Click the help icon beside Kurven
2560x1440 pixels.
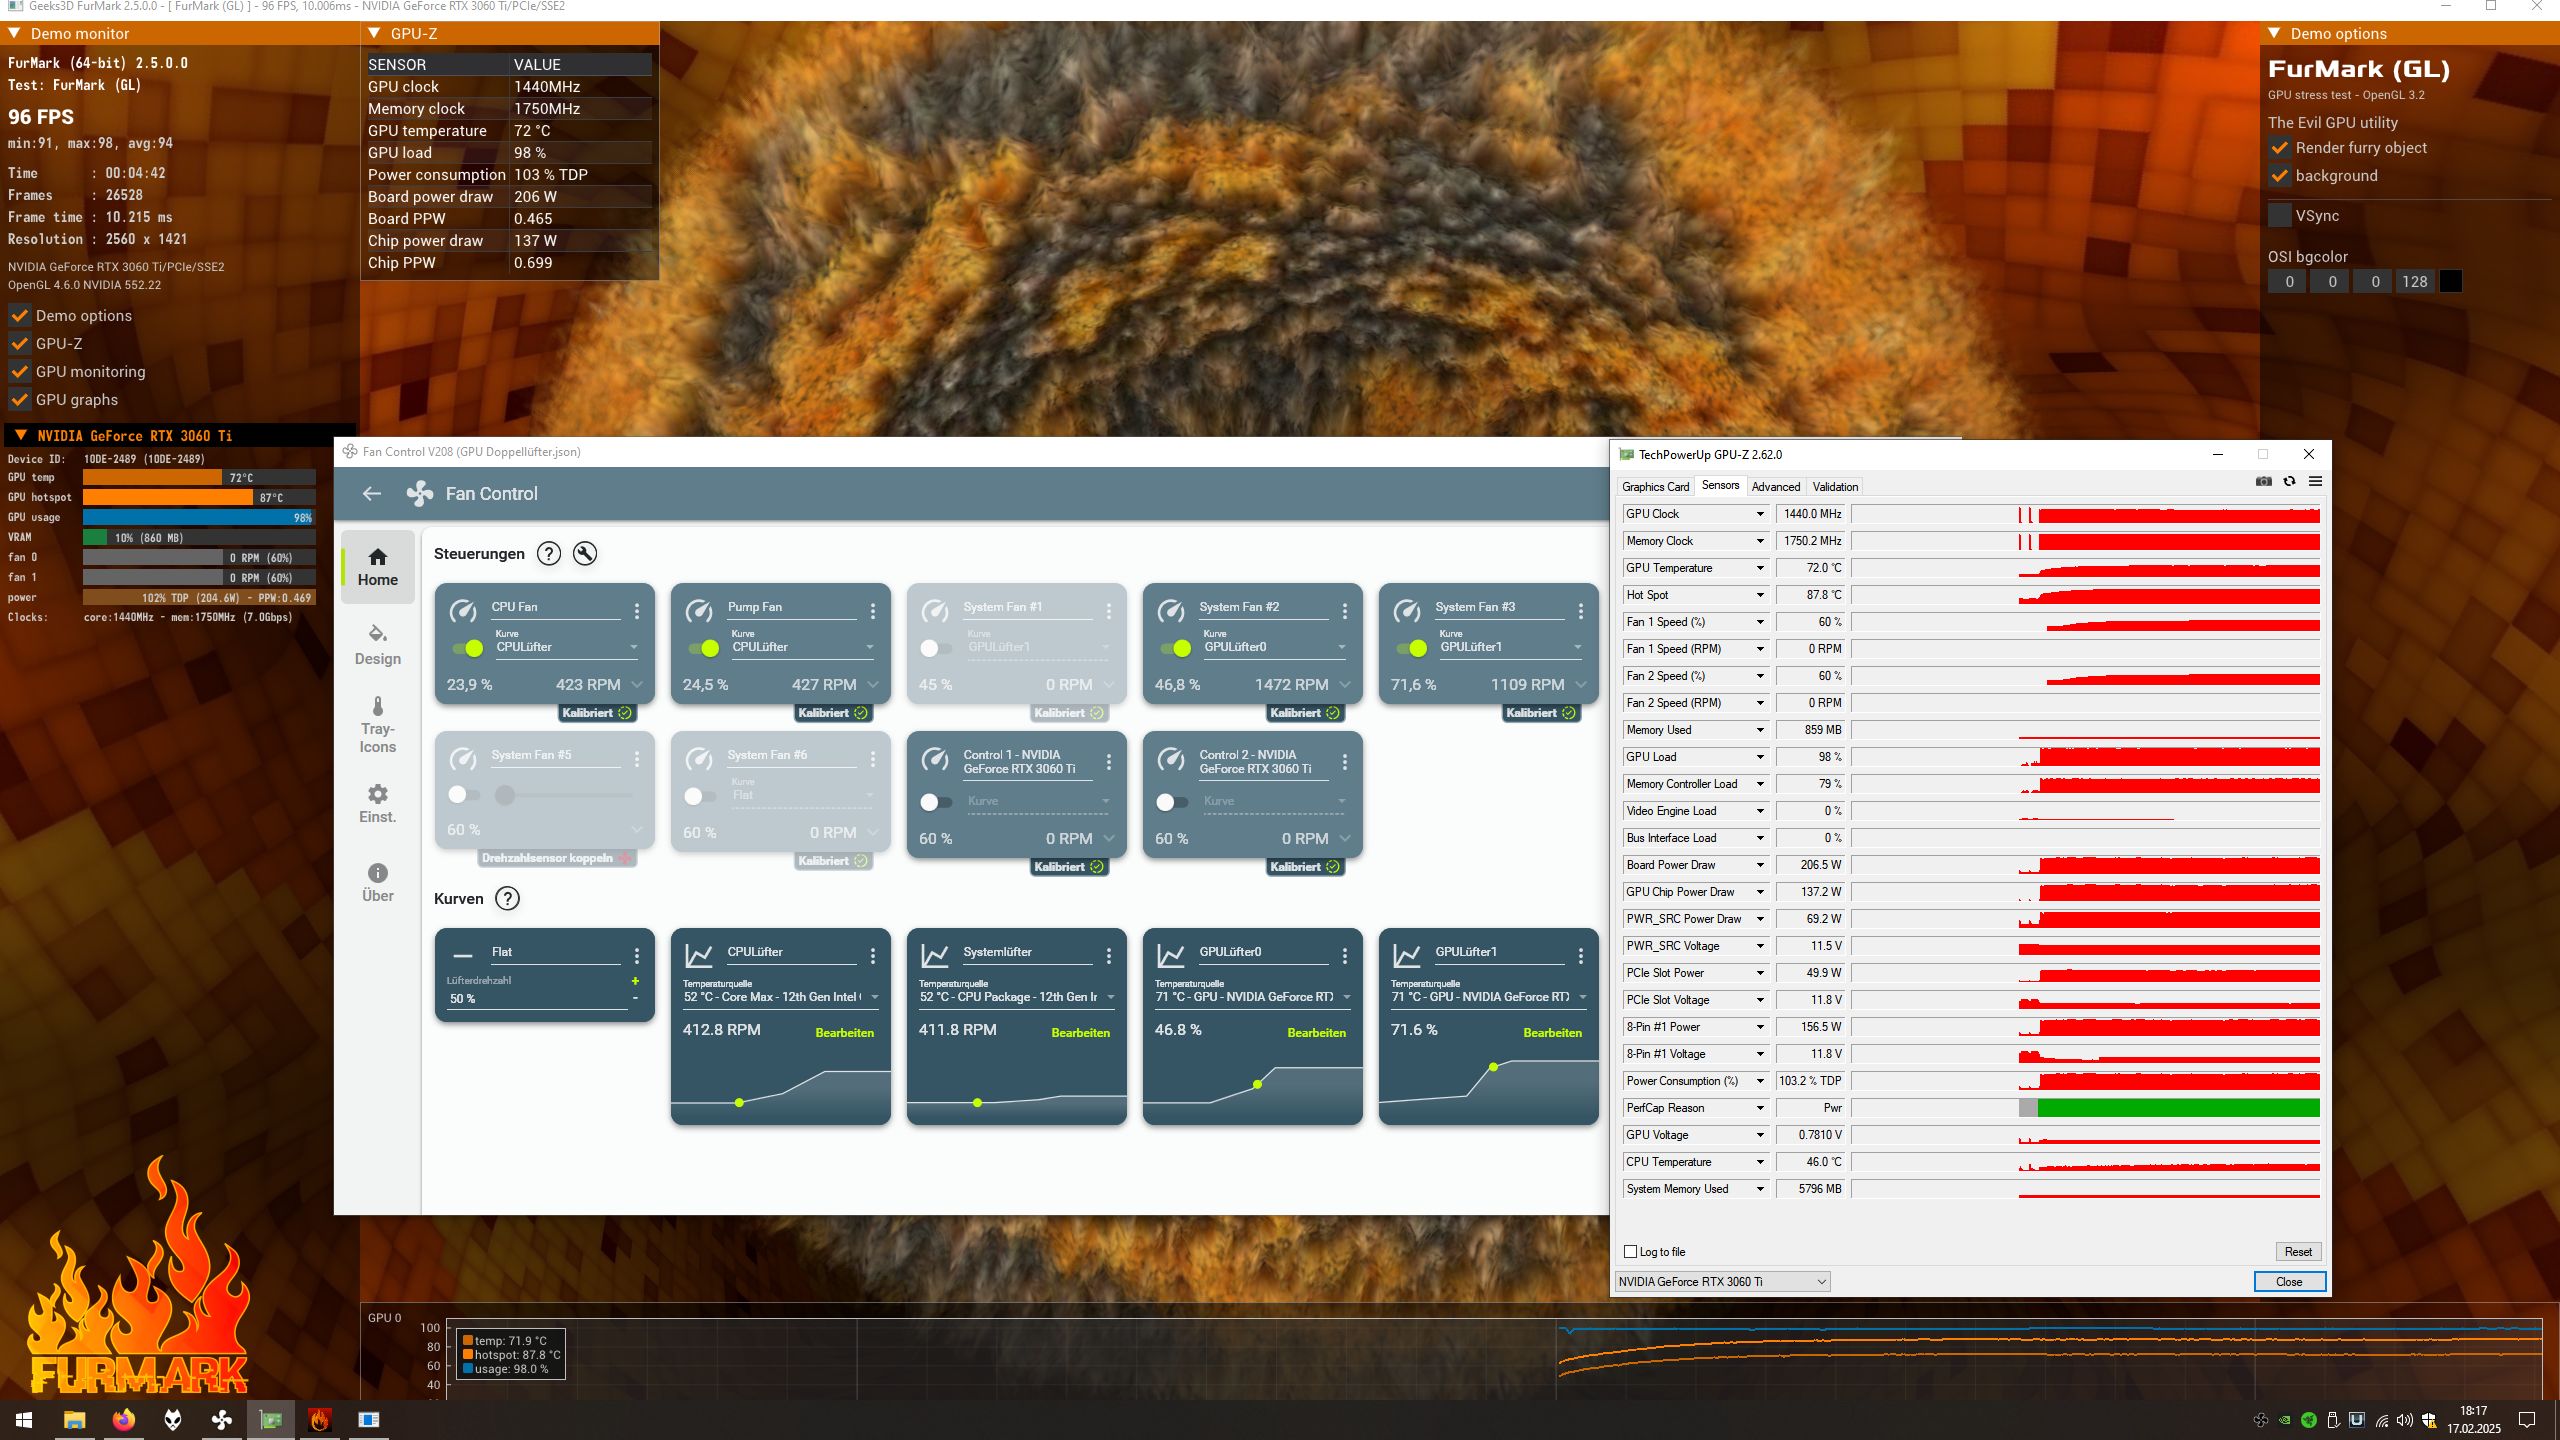pyautogui.click(x=508, y=898)
